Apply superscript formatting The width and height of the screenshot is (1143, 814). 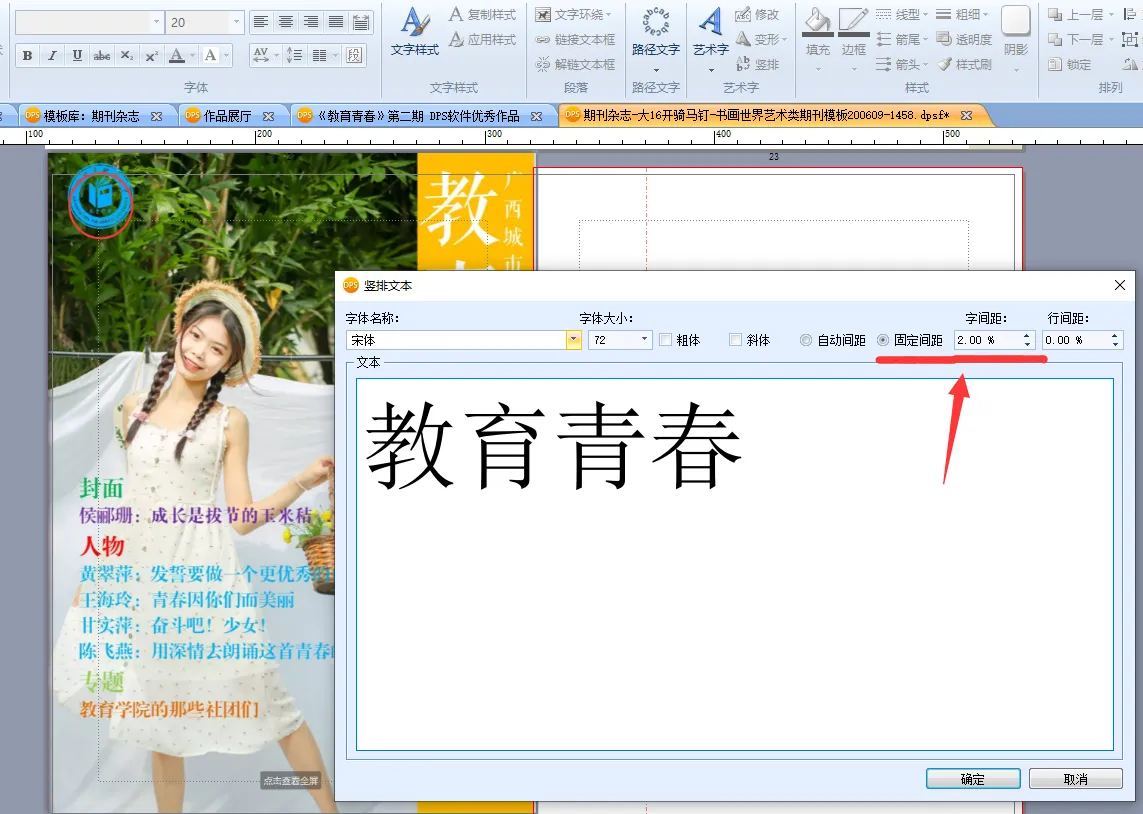(x=152, y=55)
